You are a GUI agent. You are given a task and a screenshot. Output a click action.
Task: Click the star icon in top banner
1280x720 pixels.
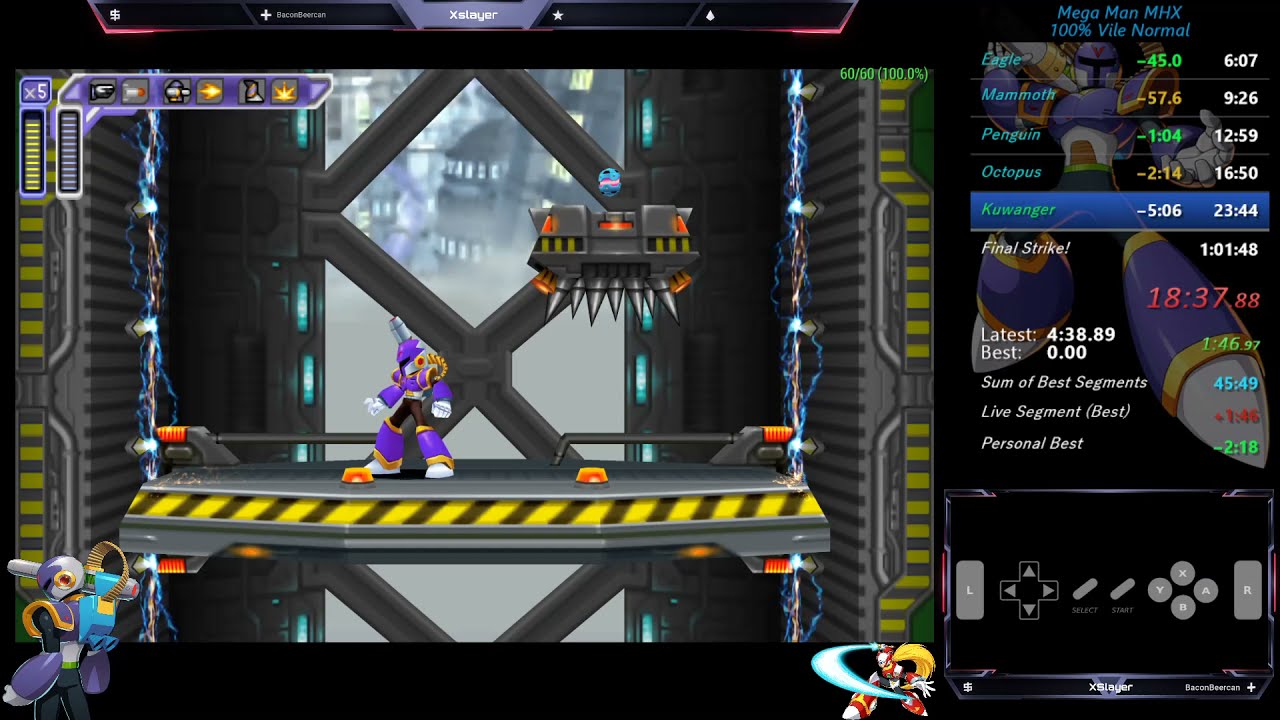558,15
